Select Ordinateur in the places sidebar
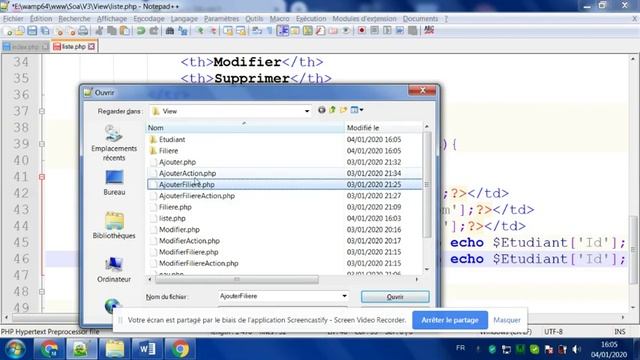 [114, 269]
